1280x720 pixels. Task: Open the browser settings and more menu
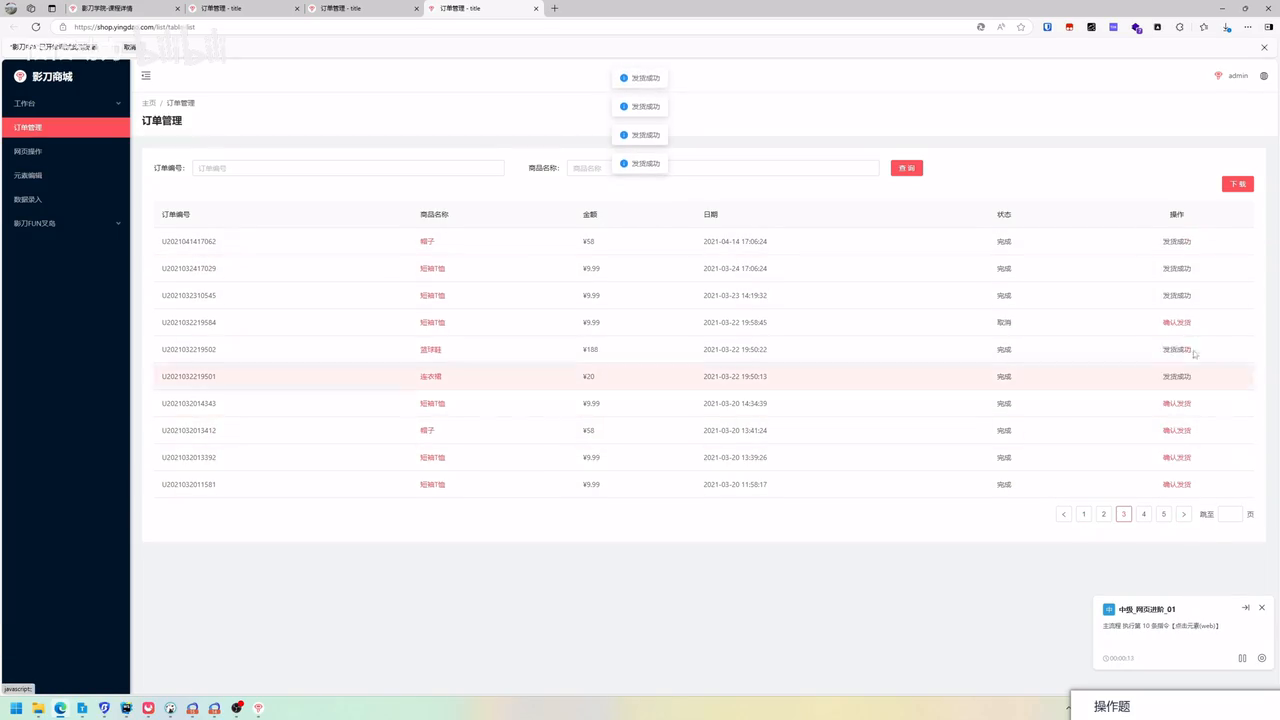[x=1247, y=27]
